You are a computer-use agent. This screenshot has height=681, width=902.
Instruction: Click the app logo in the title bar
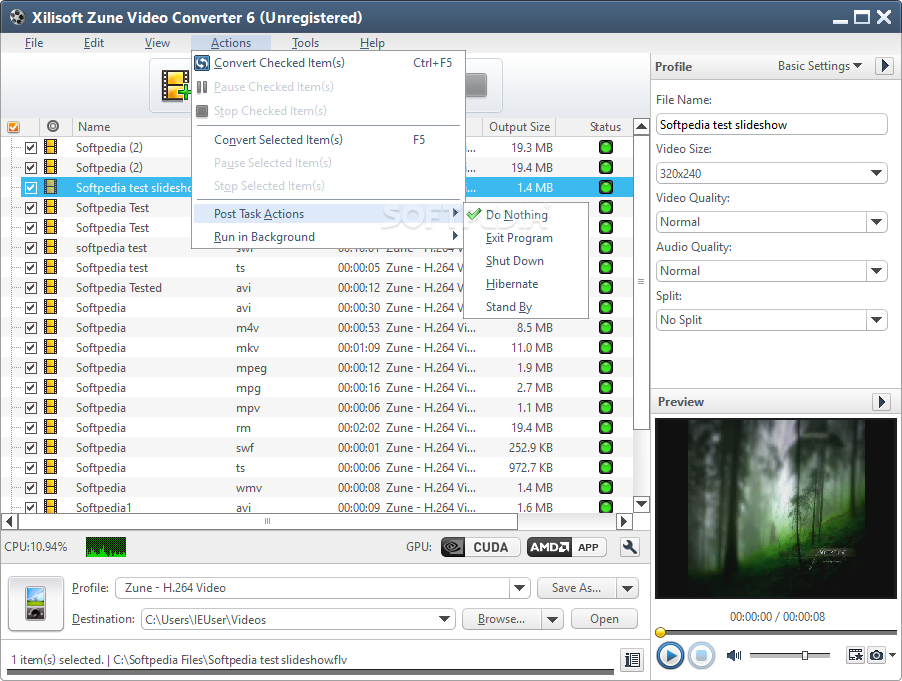[x=17, y=17]
